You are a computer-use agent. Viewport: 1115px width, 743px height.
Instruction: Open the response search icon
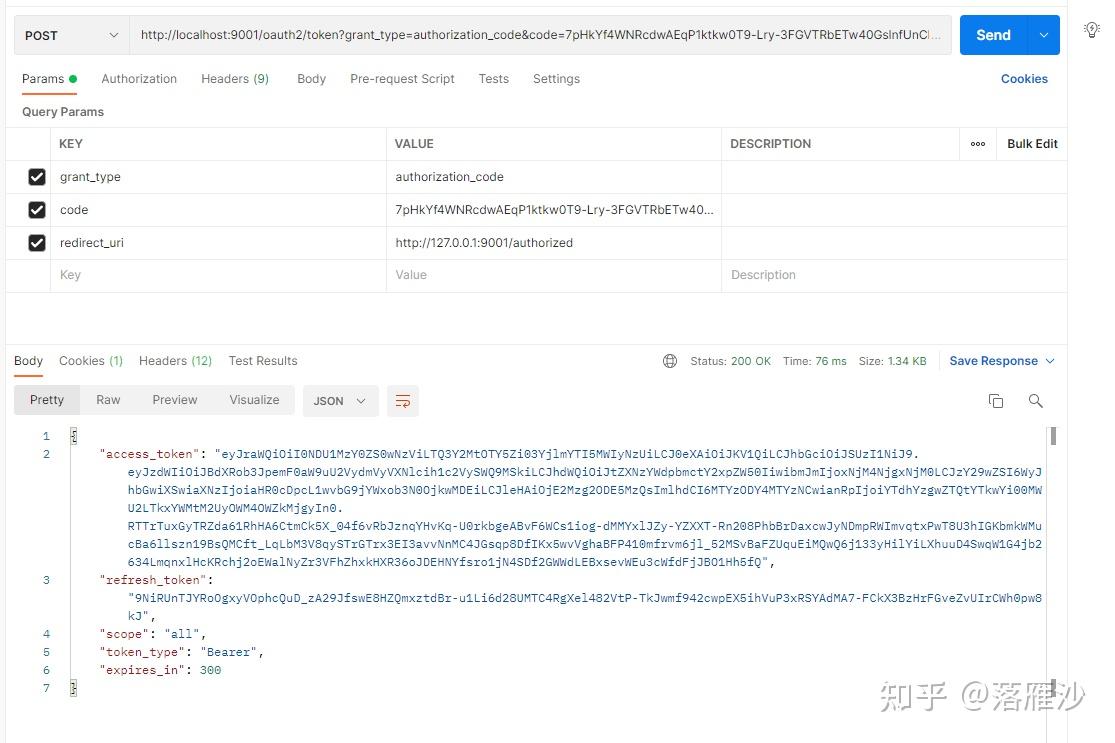(x=1036, y=400)
